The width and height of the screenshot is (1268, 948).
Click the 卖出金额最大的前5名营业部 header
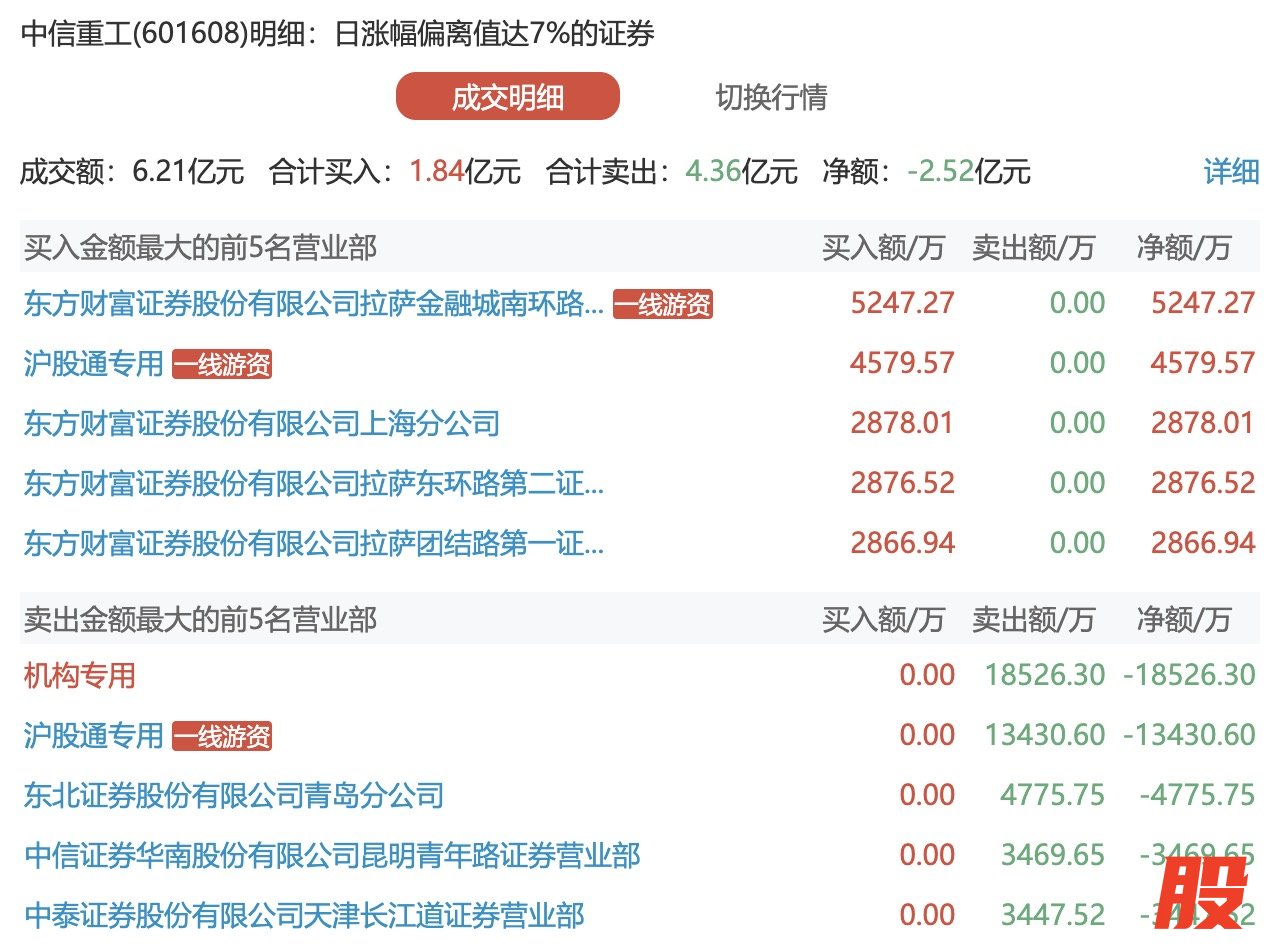pyautogui.click(x=200, y=619)
